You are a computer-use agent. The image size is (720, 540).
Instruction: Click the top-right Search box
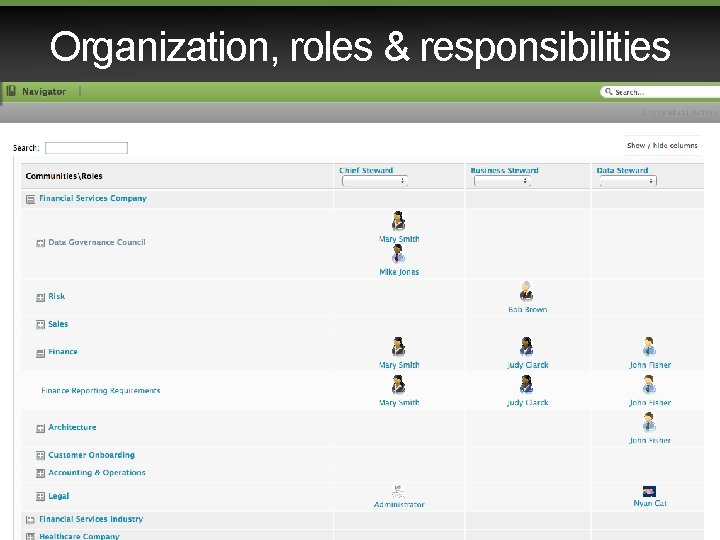pos(661,92)
